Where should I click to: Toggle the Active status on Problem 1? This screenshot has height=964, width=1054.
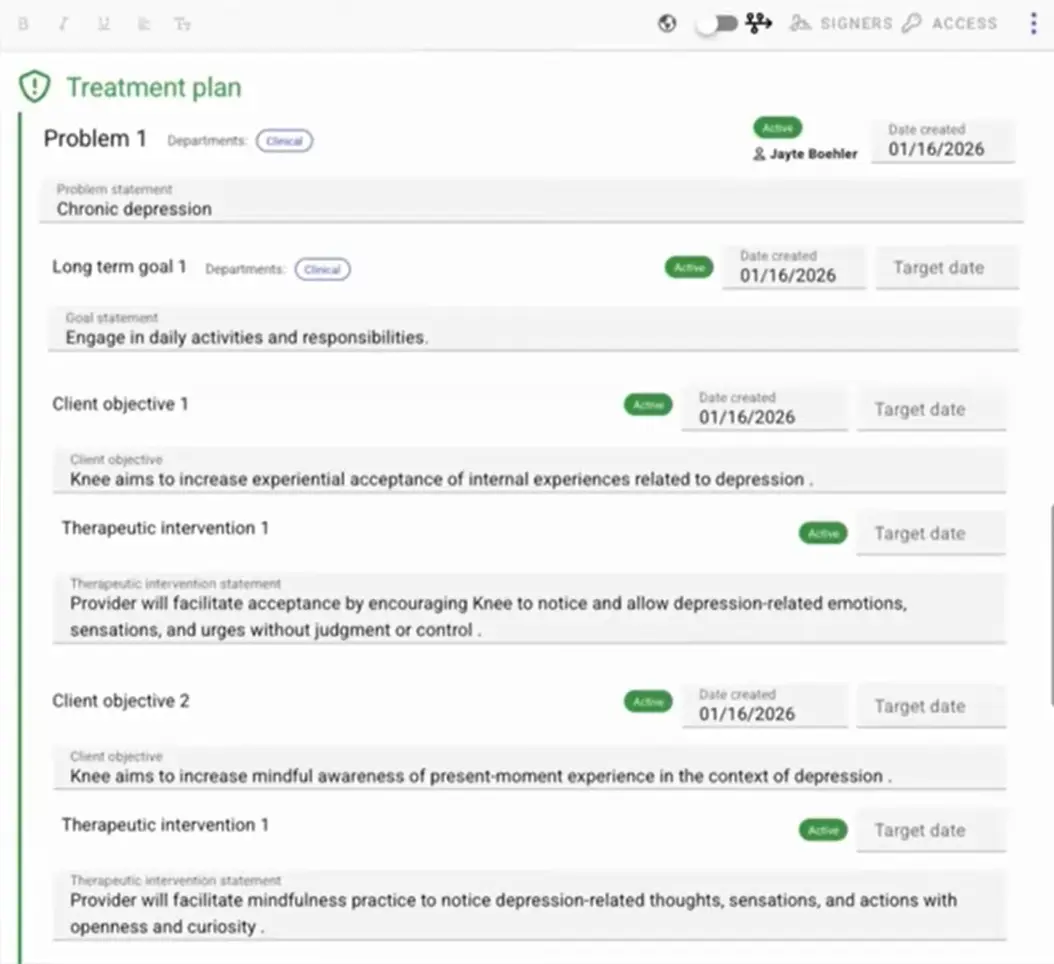click(777, 128)
